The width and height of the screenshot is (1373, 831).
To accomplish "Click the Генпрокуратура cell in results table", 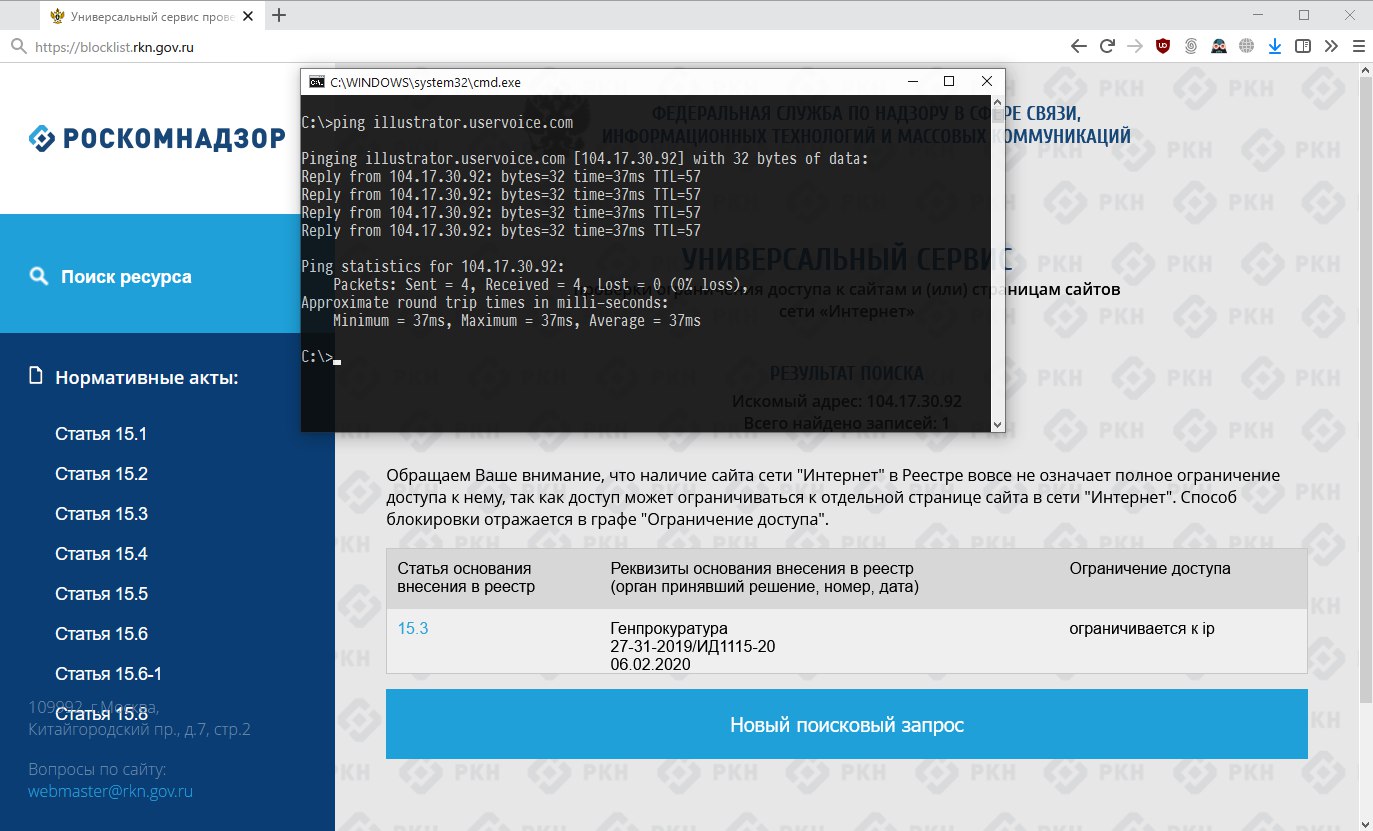I will pos(692,645).
